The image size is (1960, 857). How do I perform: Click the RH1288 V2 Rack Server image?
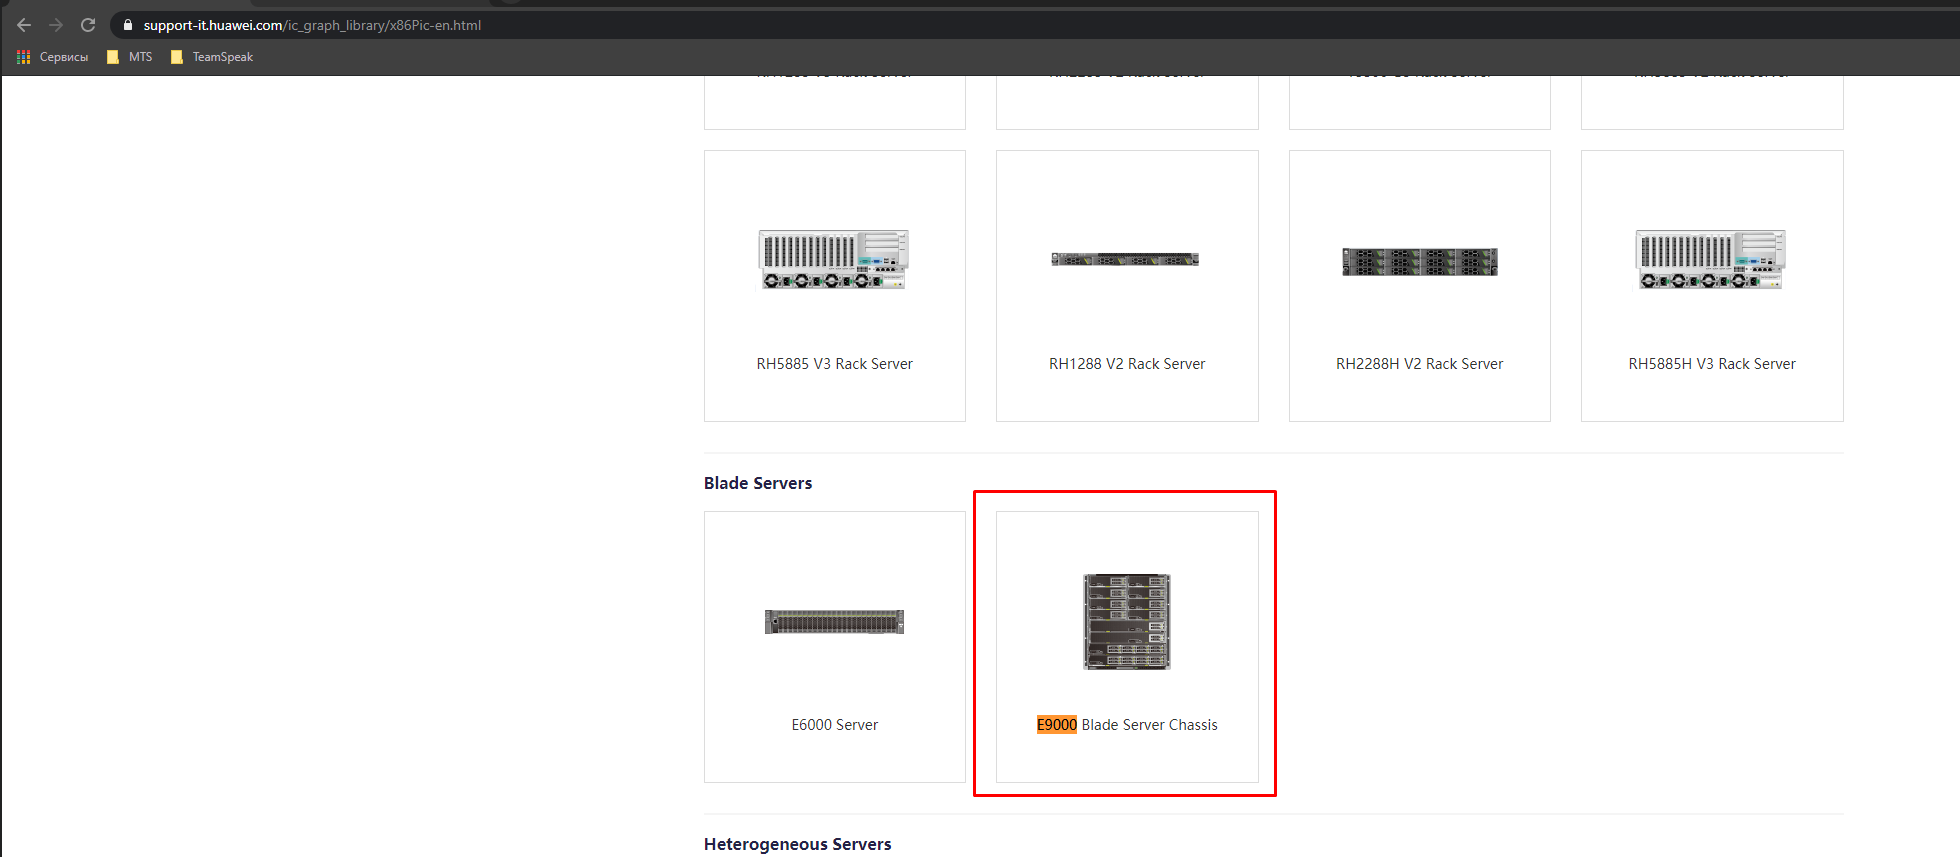click(1125, 259)
